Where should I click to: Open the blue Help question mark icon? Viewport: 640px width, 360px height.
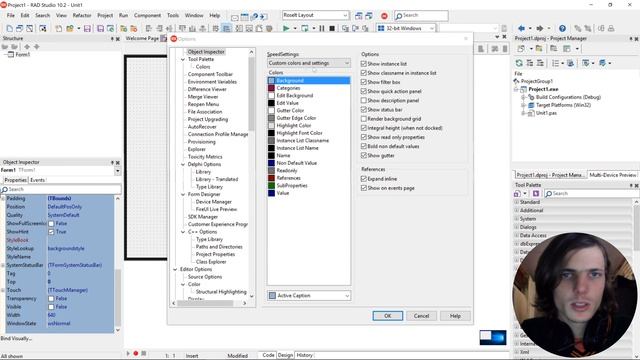pos(562,28)
